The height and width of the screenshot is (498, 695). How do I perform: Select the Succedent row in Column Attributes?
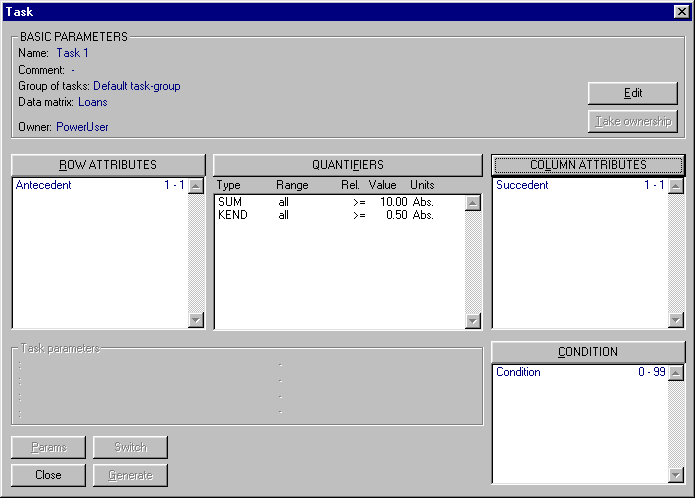click(580, 185)
